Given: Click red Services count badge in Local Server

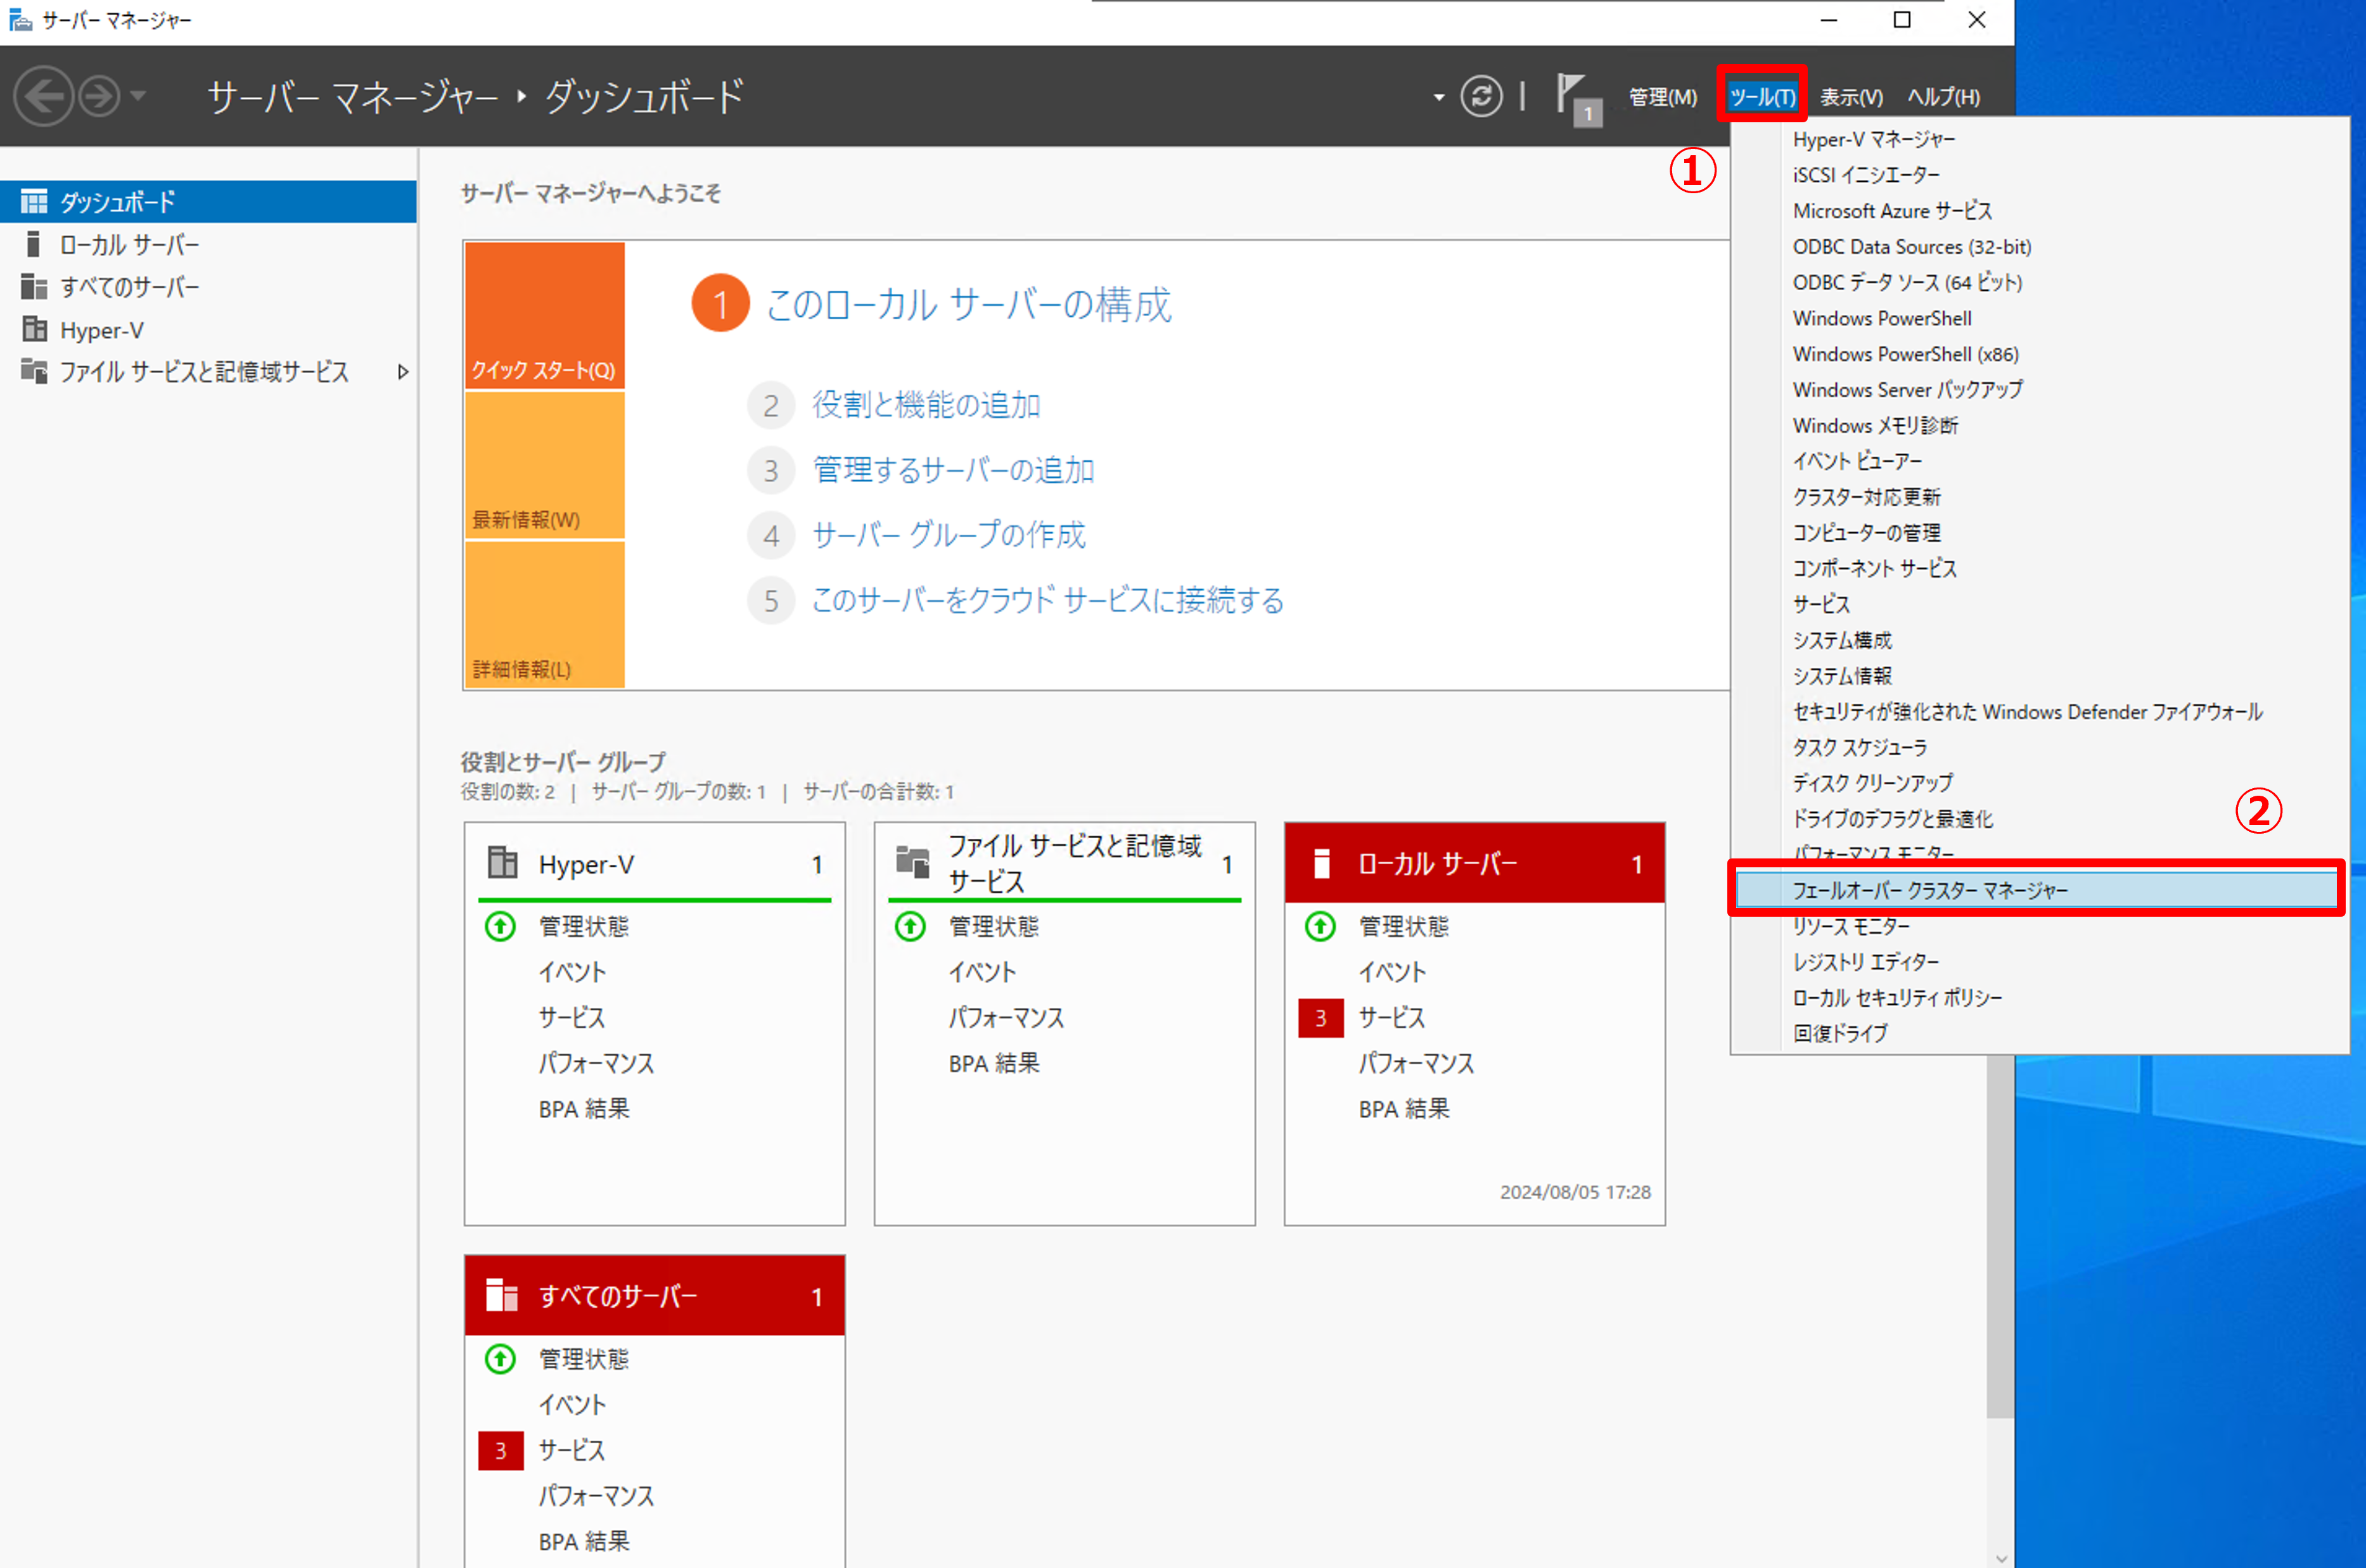Looking at the screenshot, I should point(1320,1018).
